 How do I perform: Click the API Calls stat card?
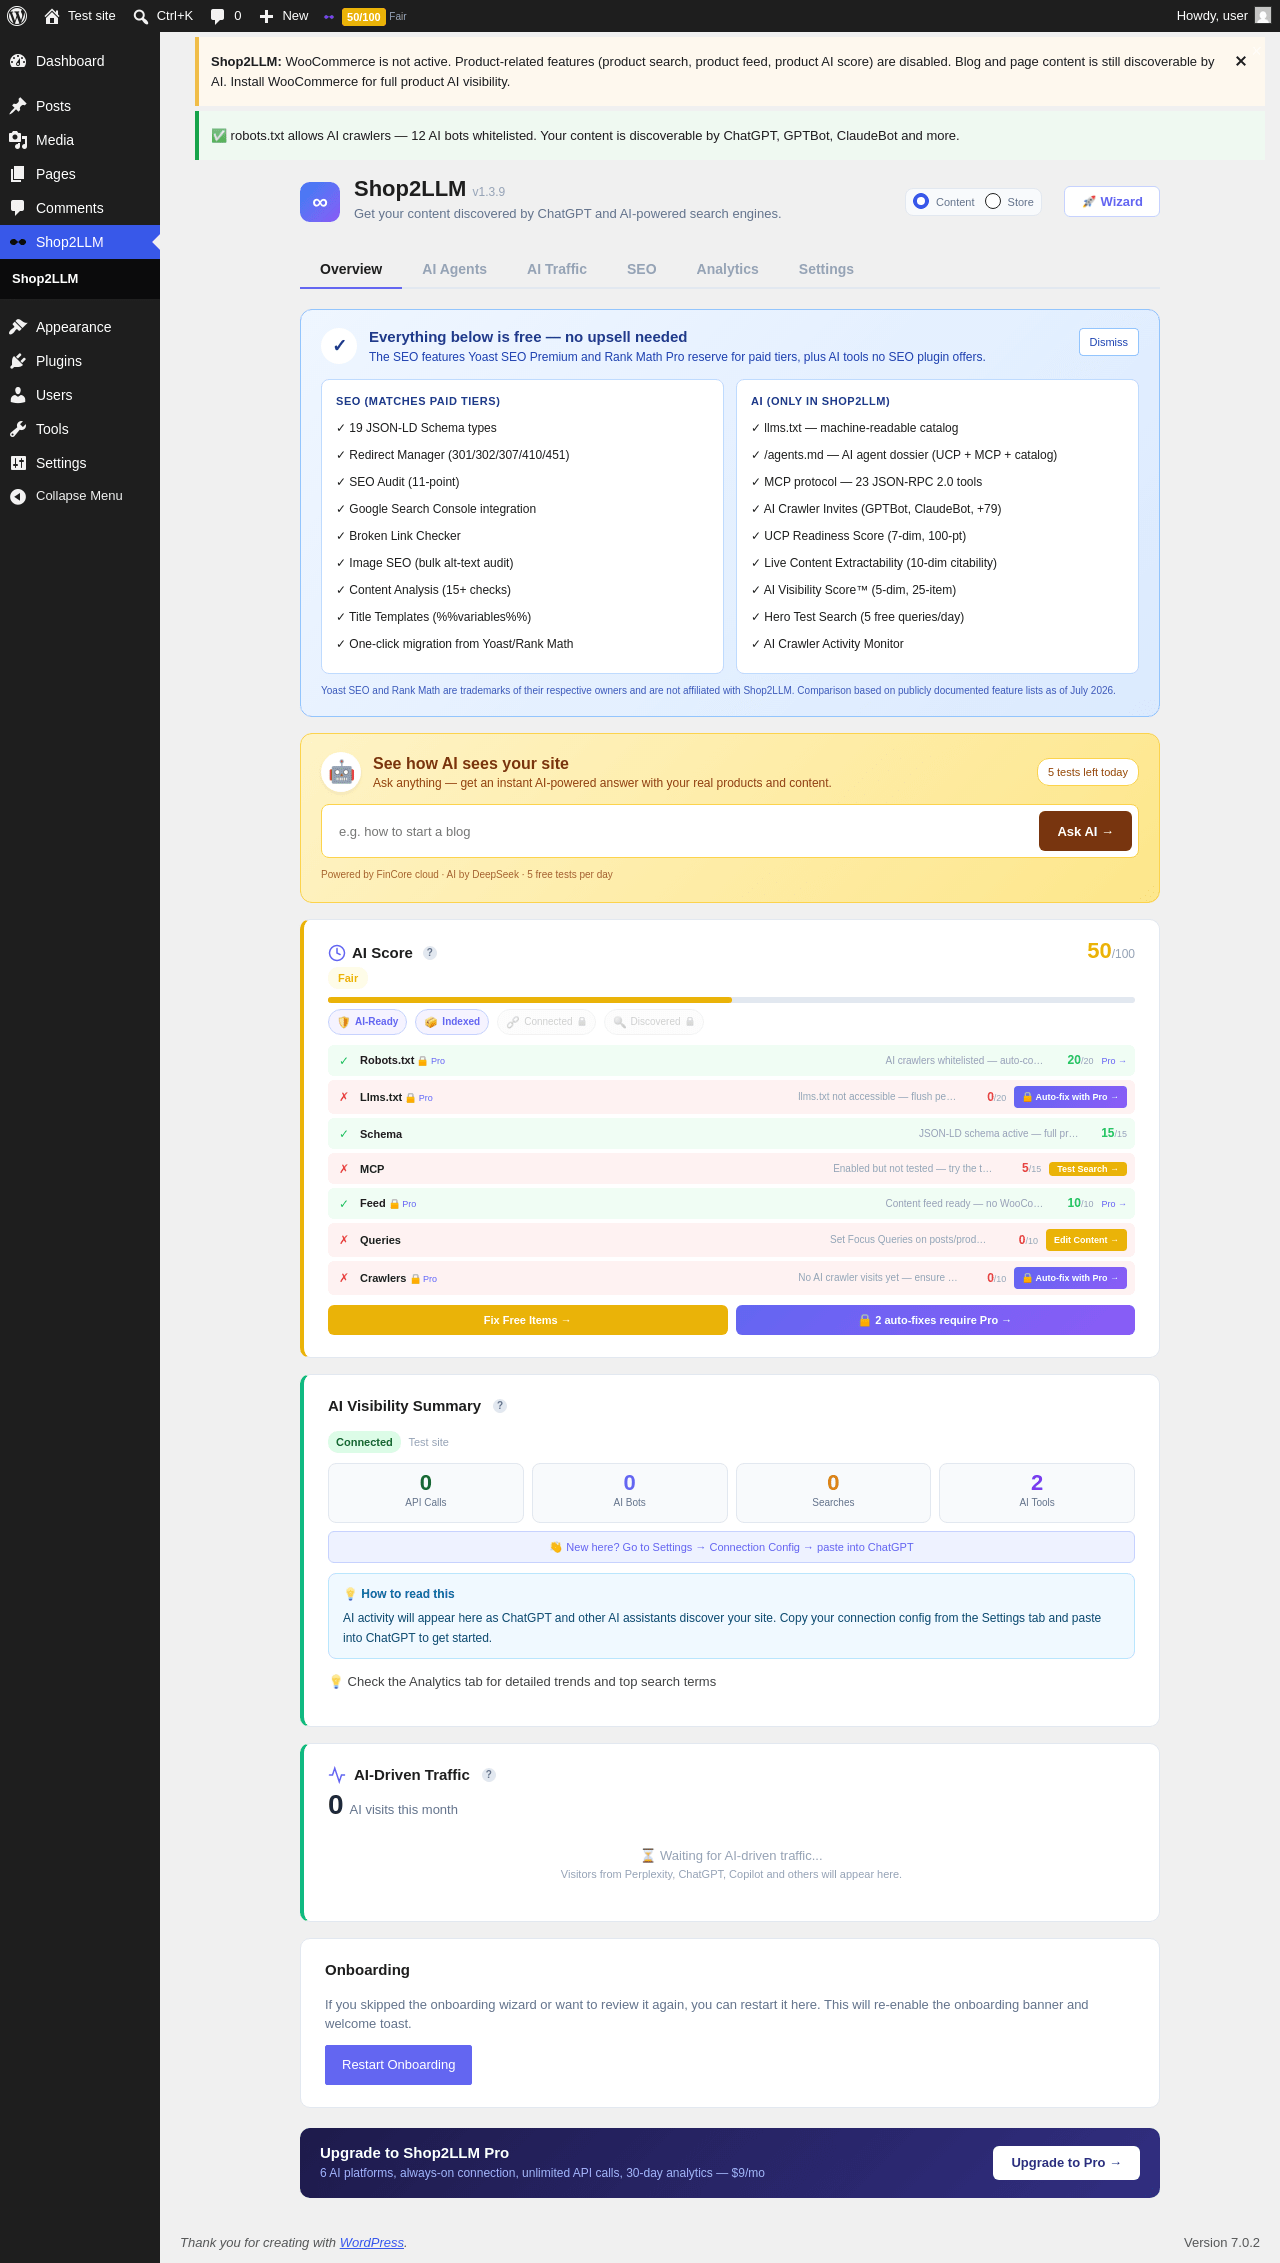click(426, 1493)
